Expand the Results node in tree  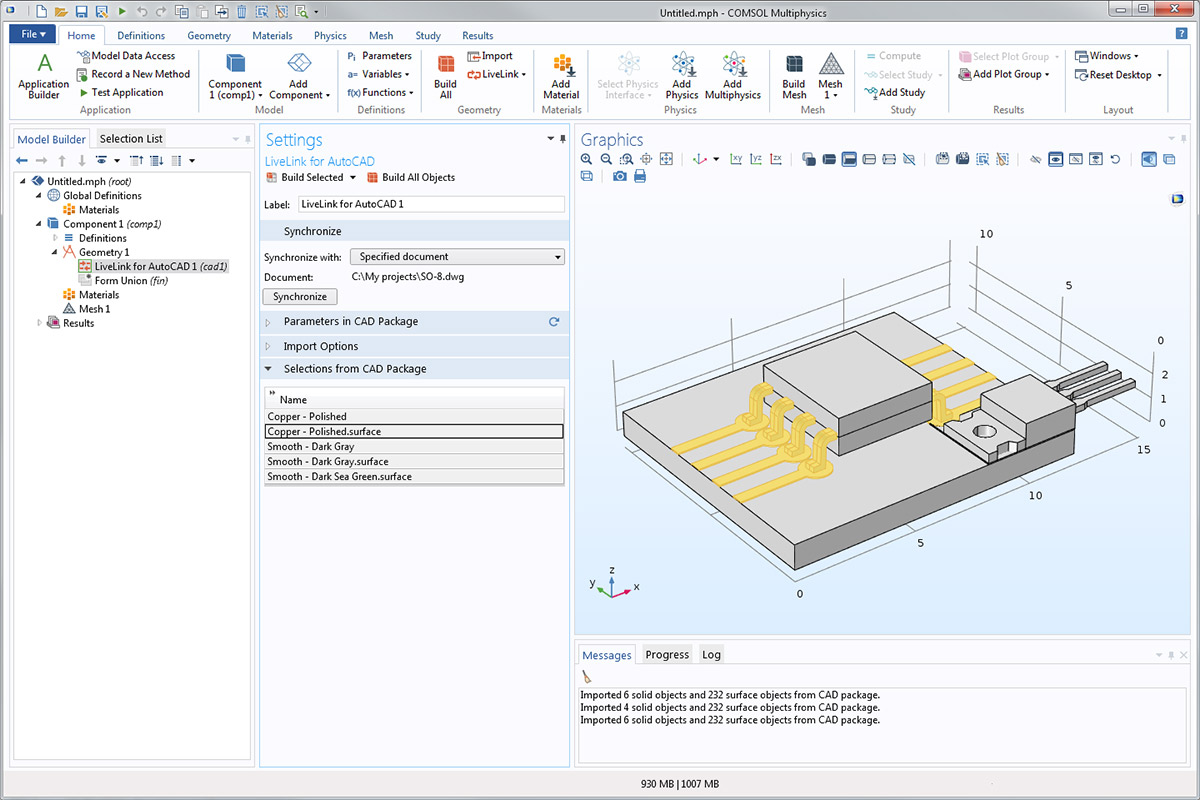point(41,323)
